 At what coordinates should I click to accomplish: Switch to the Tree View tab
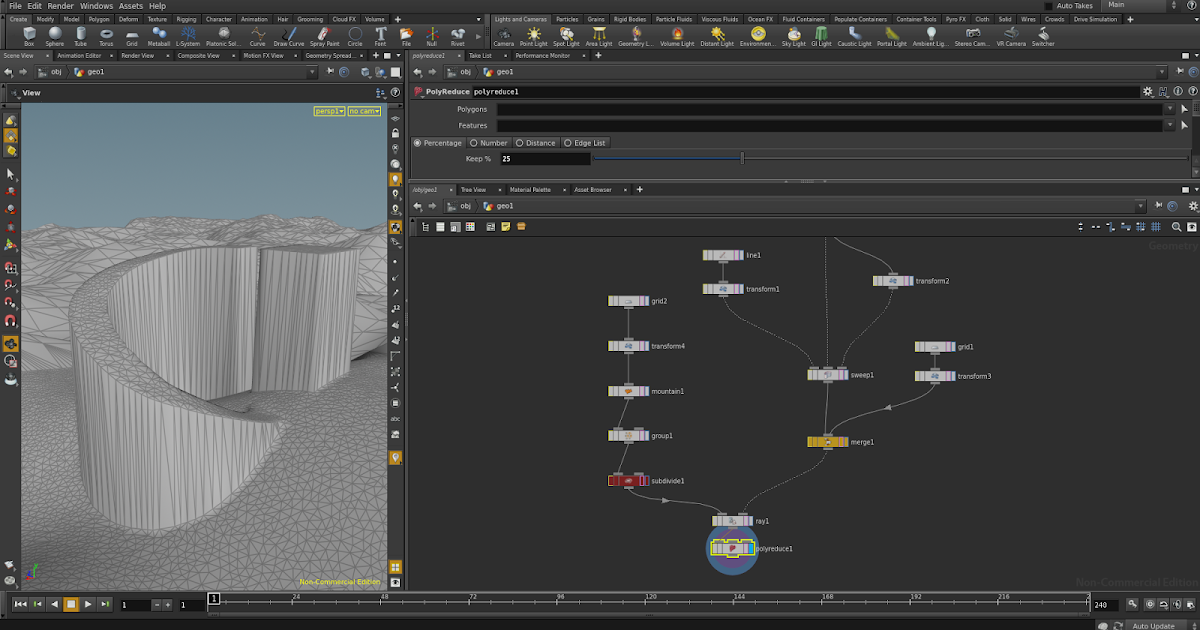(472, 189)
